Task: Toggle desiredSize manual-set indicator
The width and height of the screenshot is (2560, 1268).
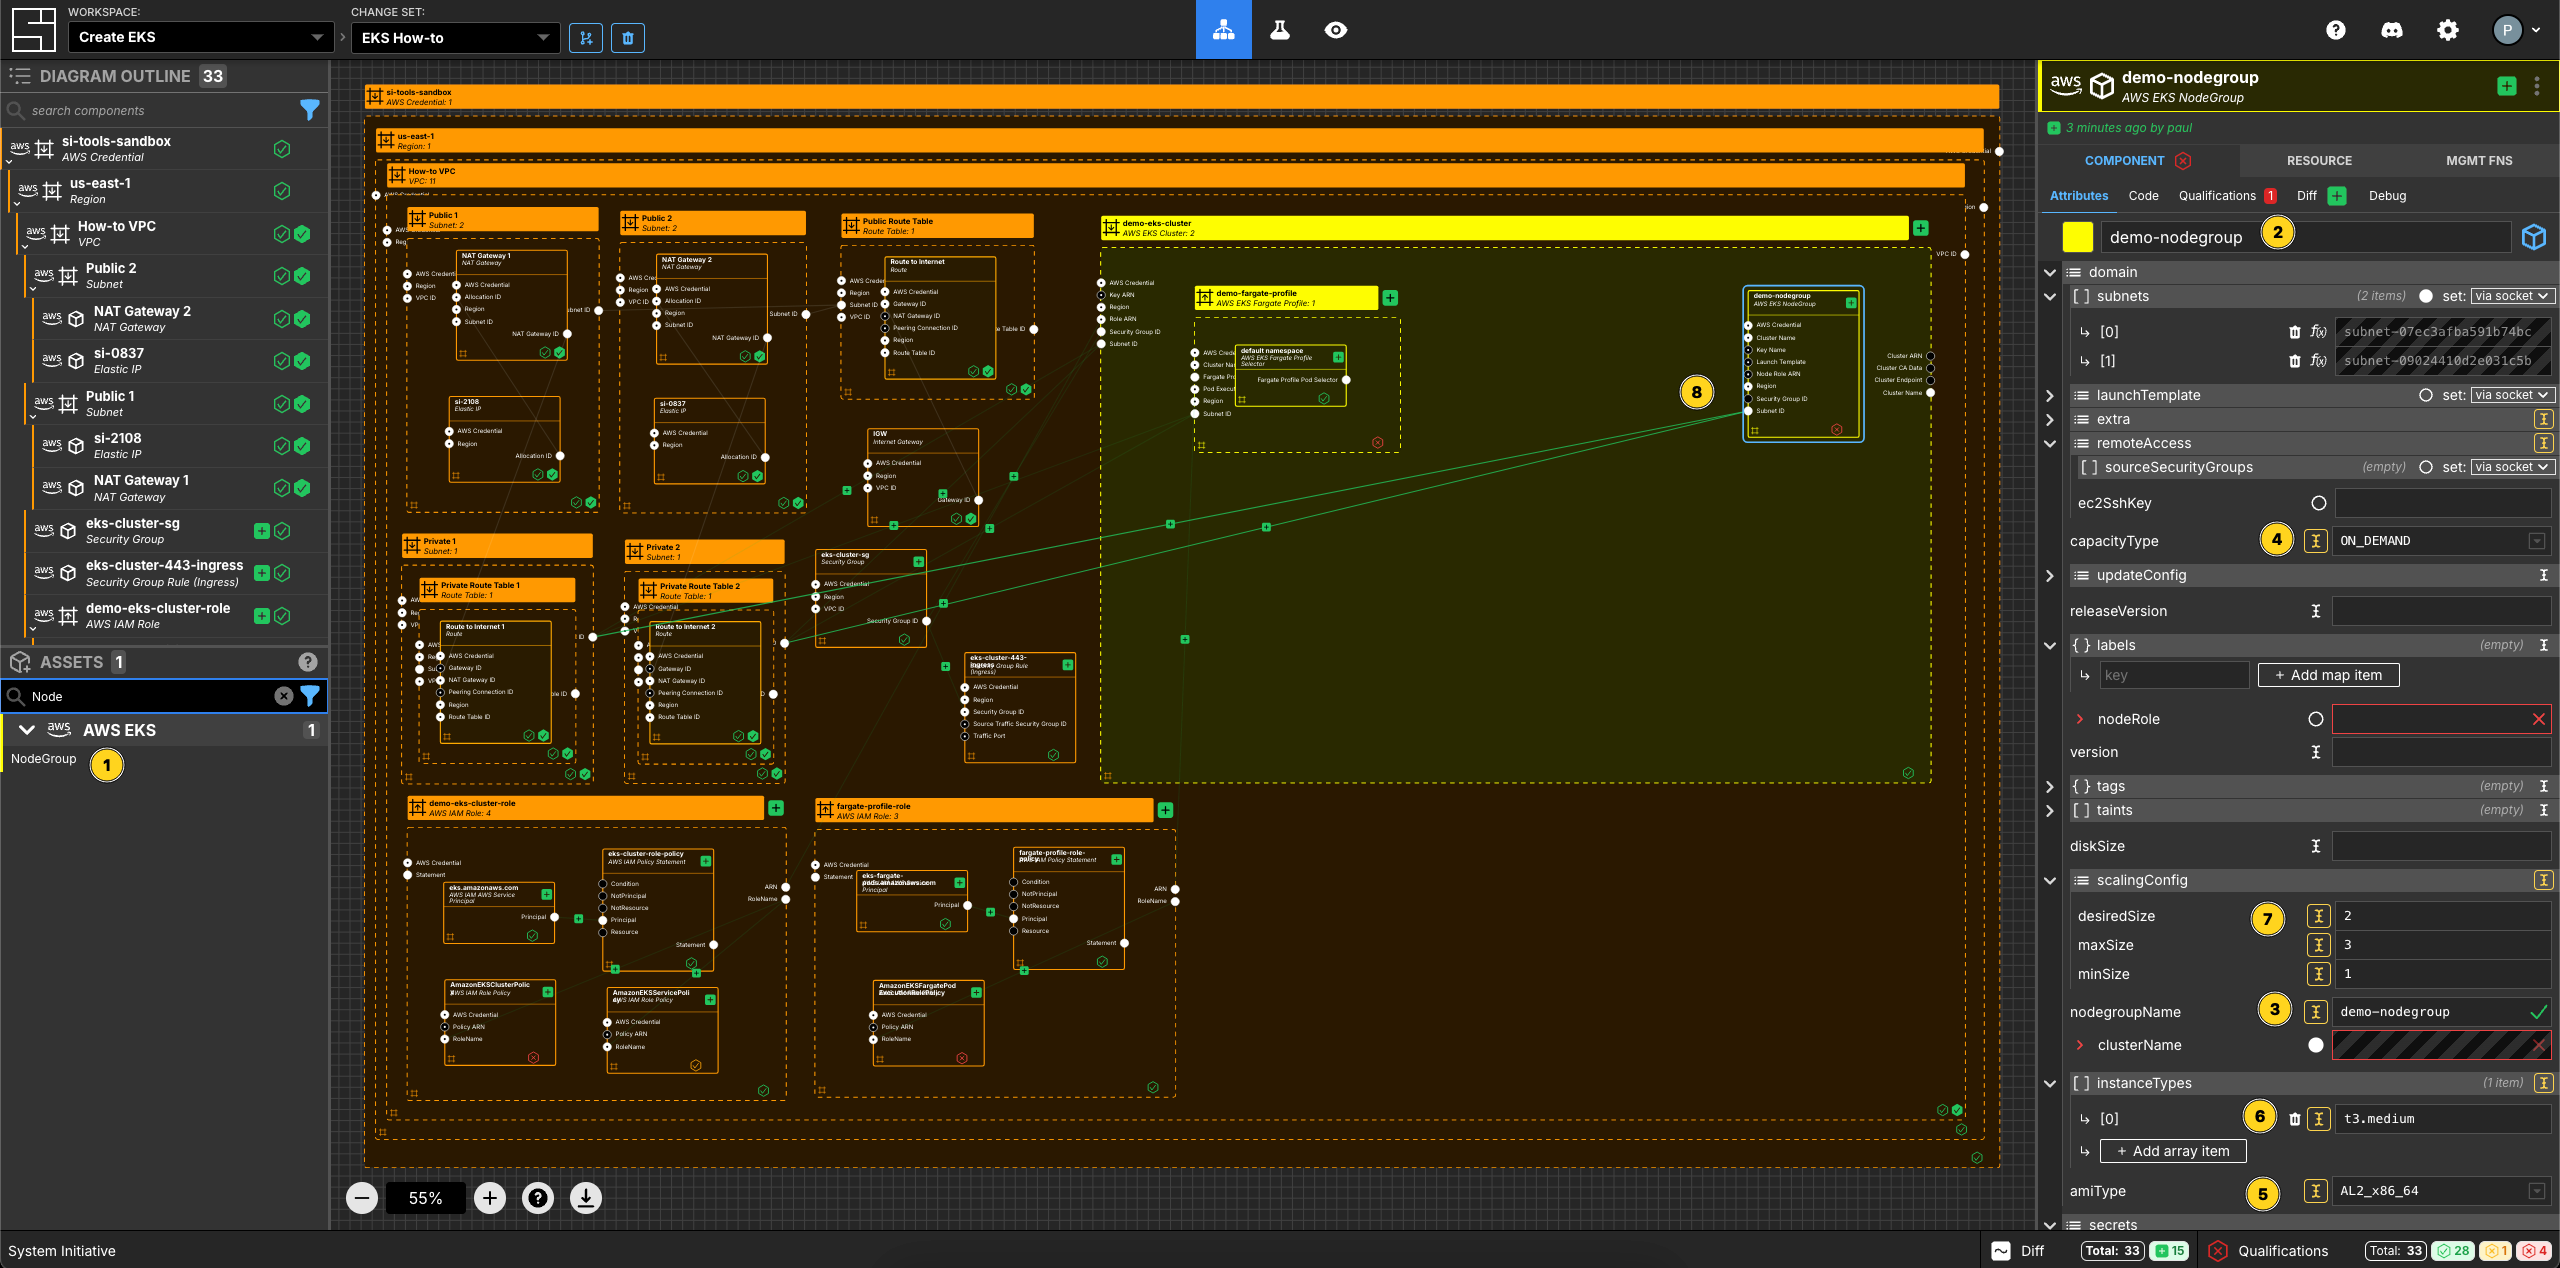Action: [2318, 916]
